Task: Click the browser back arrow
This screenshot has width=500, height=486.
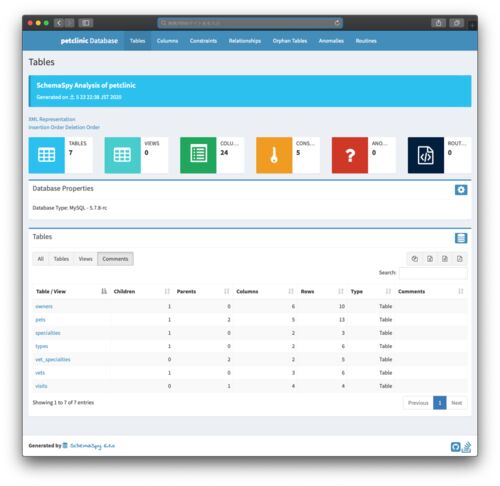Action: pyautogui.click(x=59, y=23)
